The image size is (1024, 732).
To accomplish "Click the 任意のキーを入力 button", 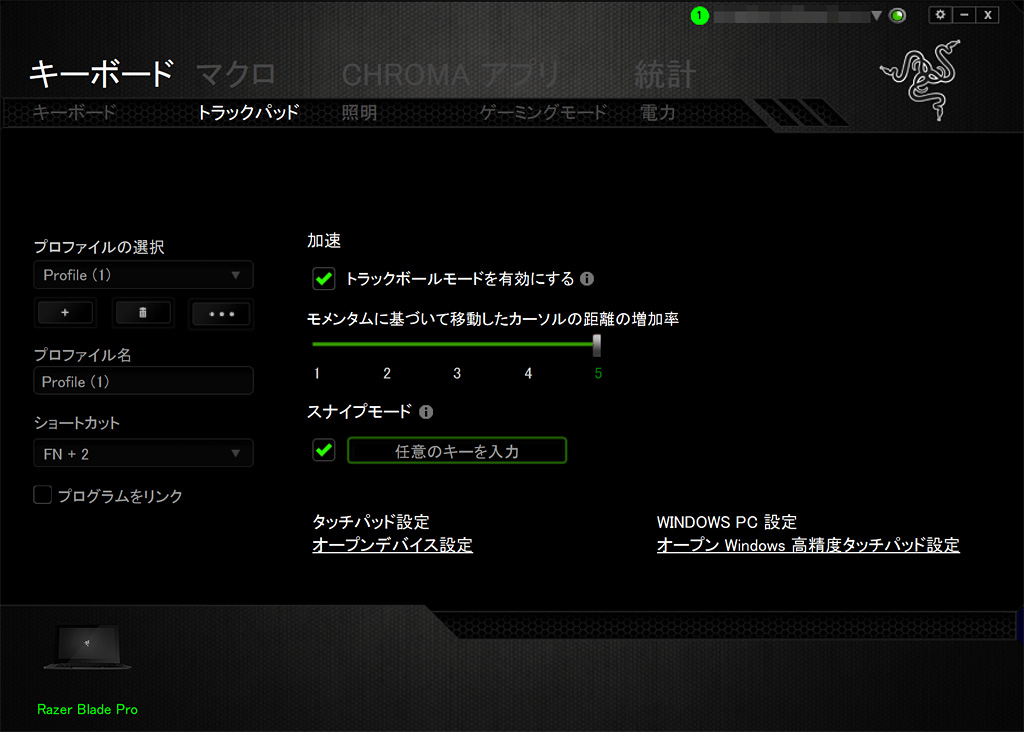I will tap(457, 451).
